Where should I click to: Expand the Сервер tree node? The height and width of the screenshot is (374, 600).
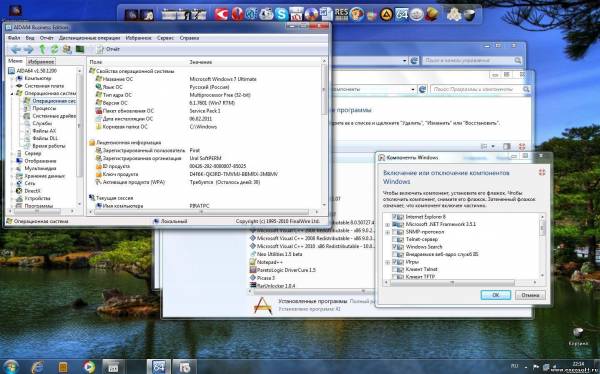12,154
